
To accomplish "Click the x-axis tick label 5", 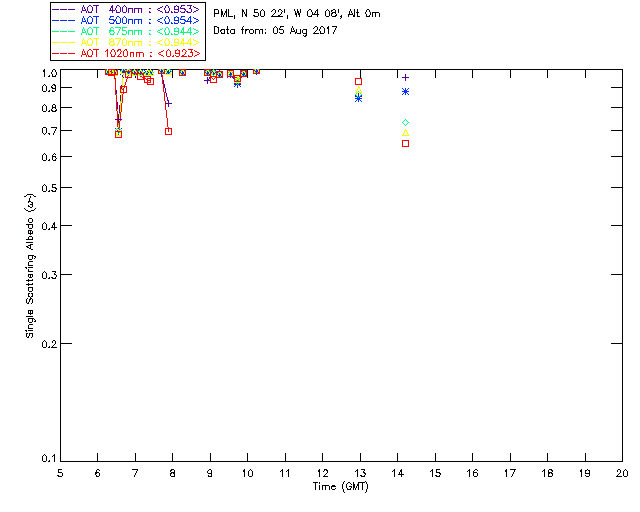I will coord(60,473).
